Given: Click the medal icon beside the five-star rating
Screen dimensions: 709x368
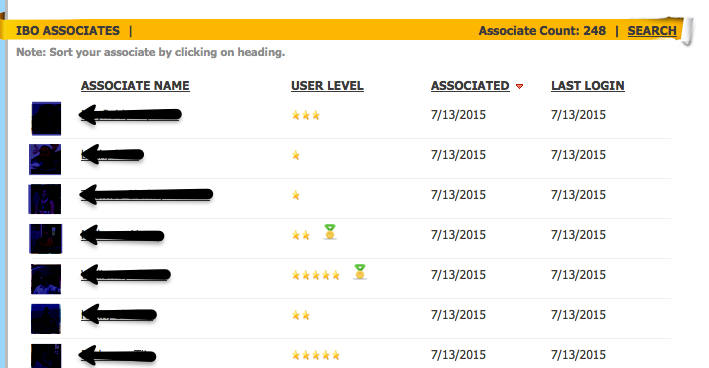Looking at the screenshot, I should [x=360, y=272].
